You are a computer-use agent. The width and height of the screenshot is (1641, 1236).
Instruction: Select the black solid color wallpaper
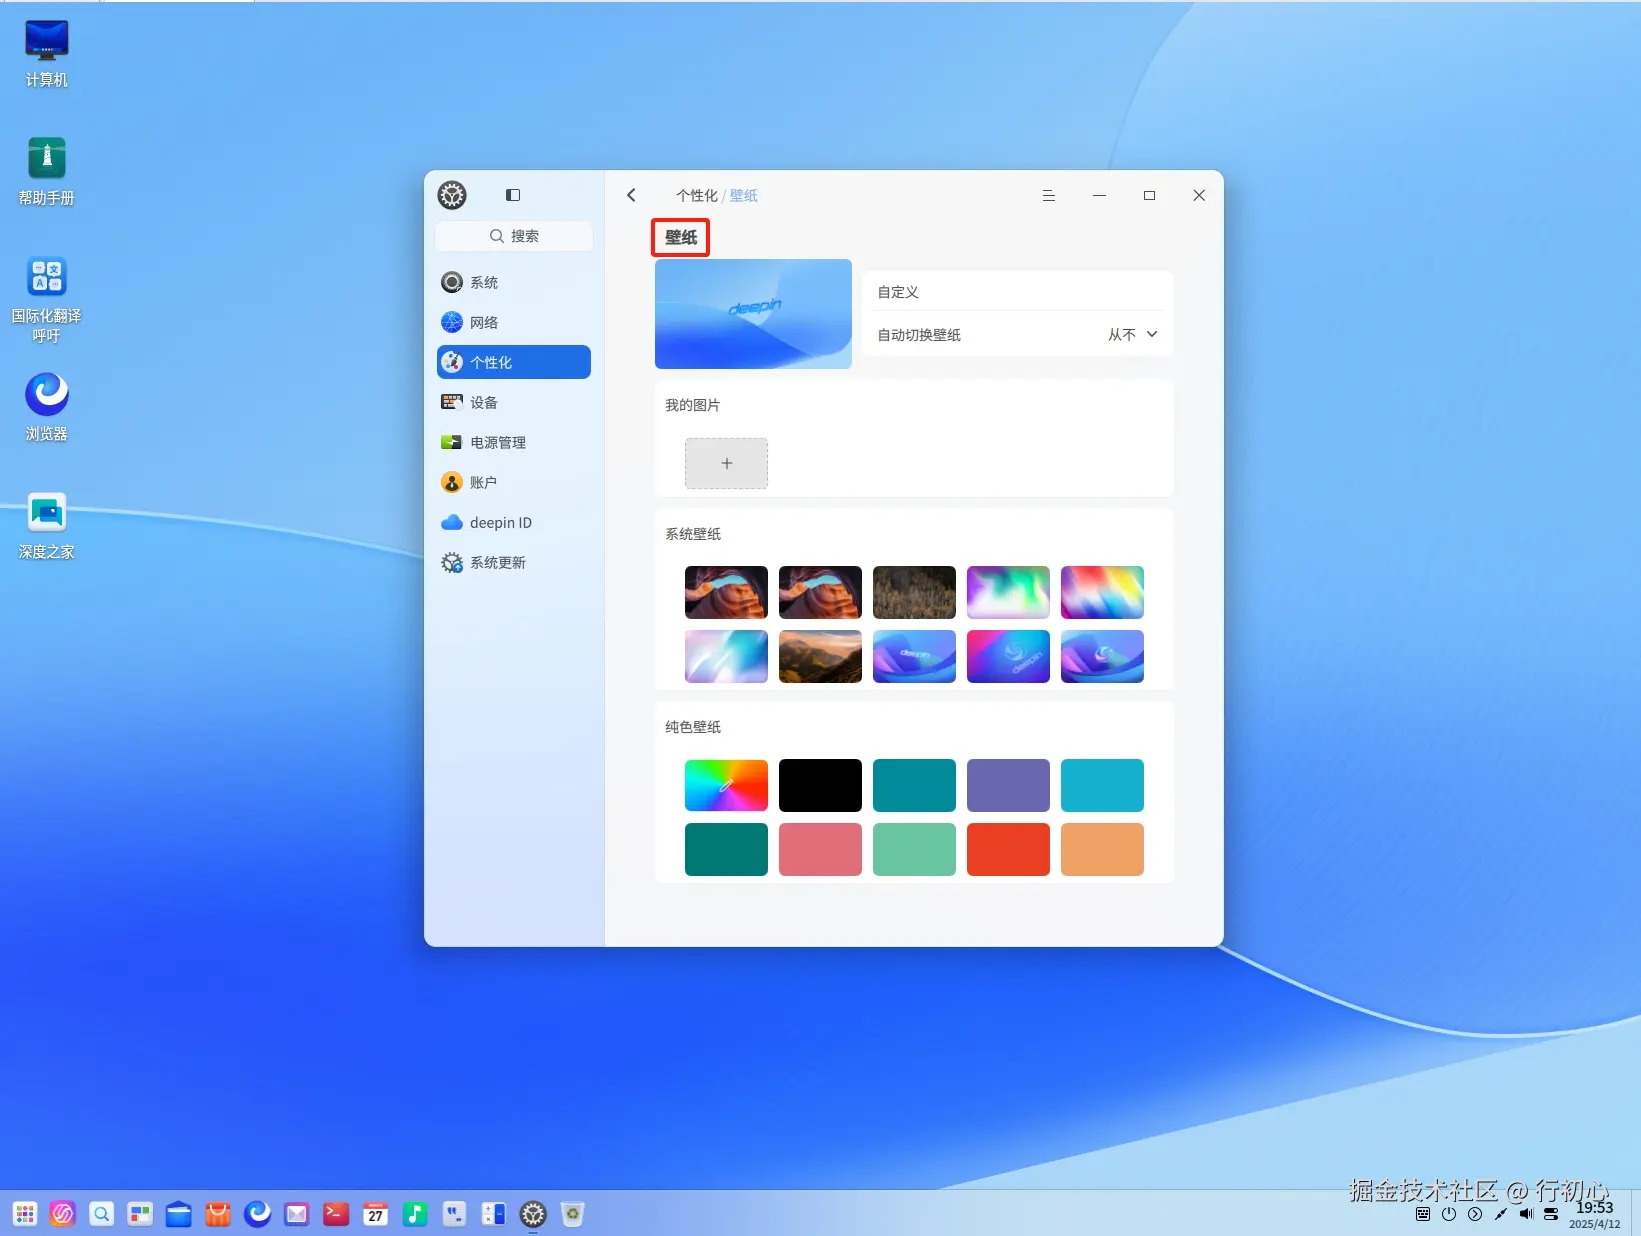pyautogui.click(x=820, y=785)
